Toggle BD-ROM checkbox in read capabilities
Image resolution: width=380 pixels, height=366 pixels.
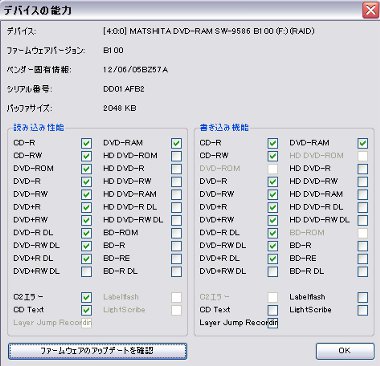pos(176,233)
